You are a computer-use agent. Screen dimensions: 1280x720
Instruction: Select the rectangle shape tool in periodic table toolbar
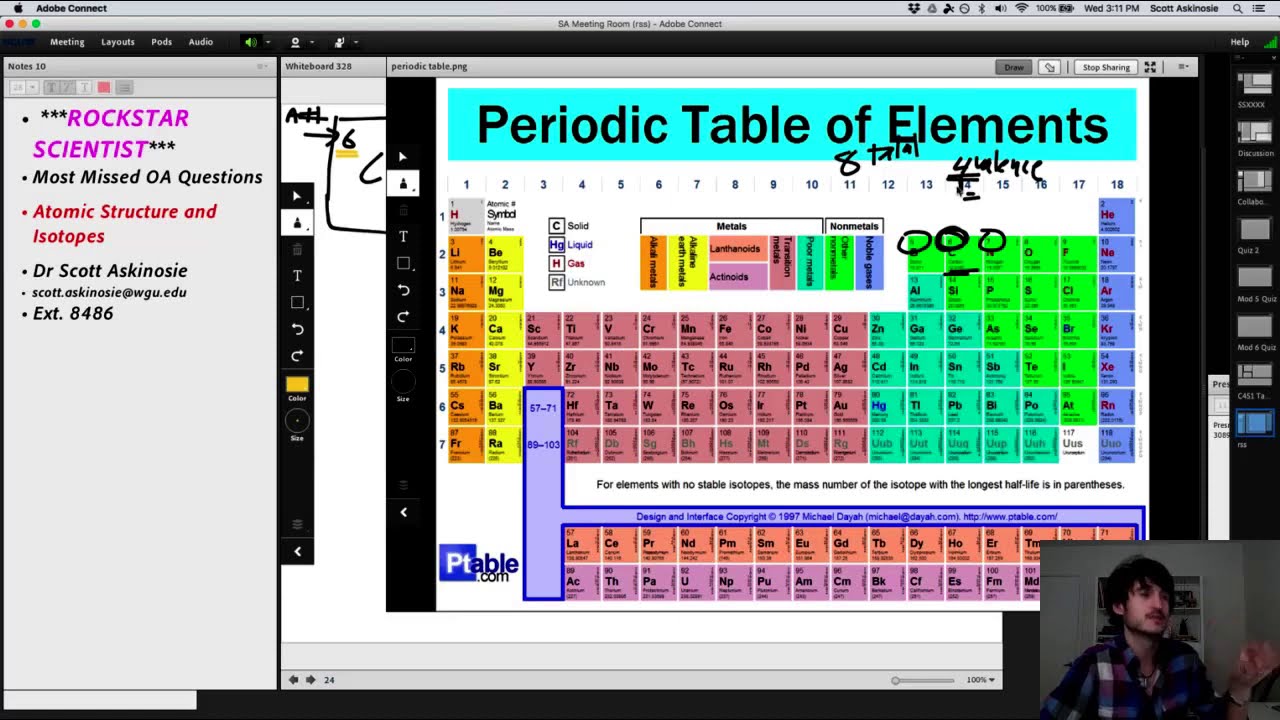click(x=403, y=263)
